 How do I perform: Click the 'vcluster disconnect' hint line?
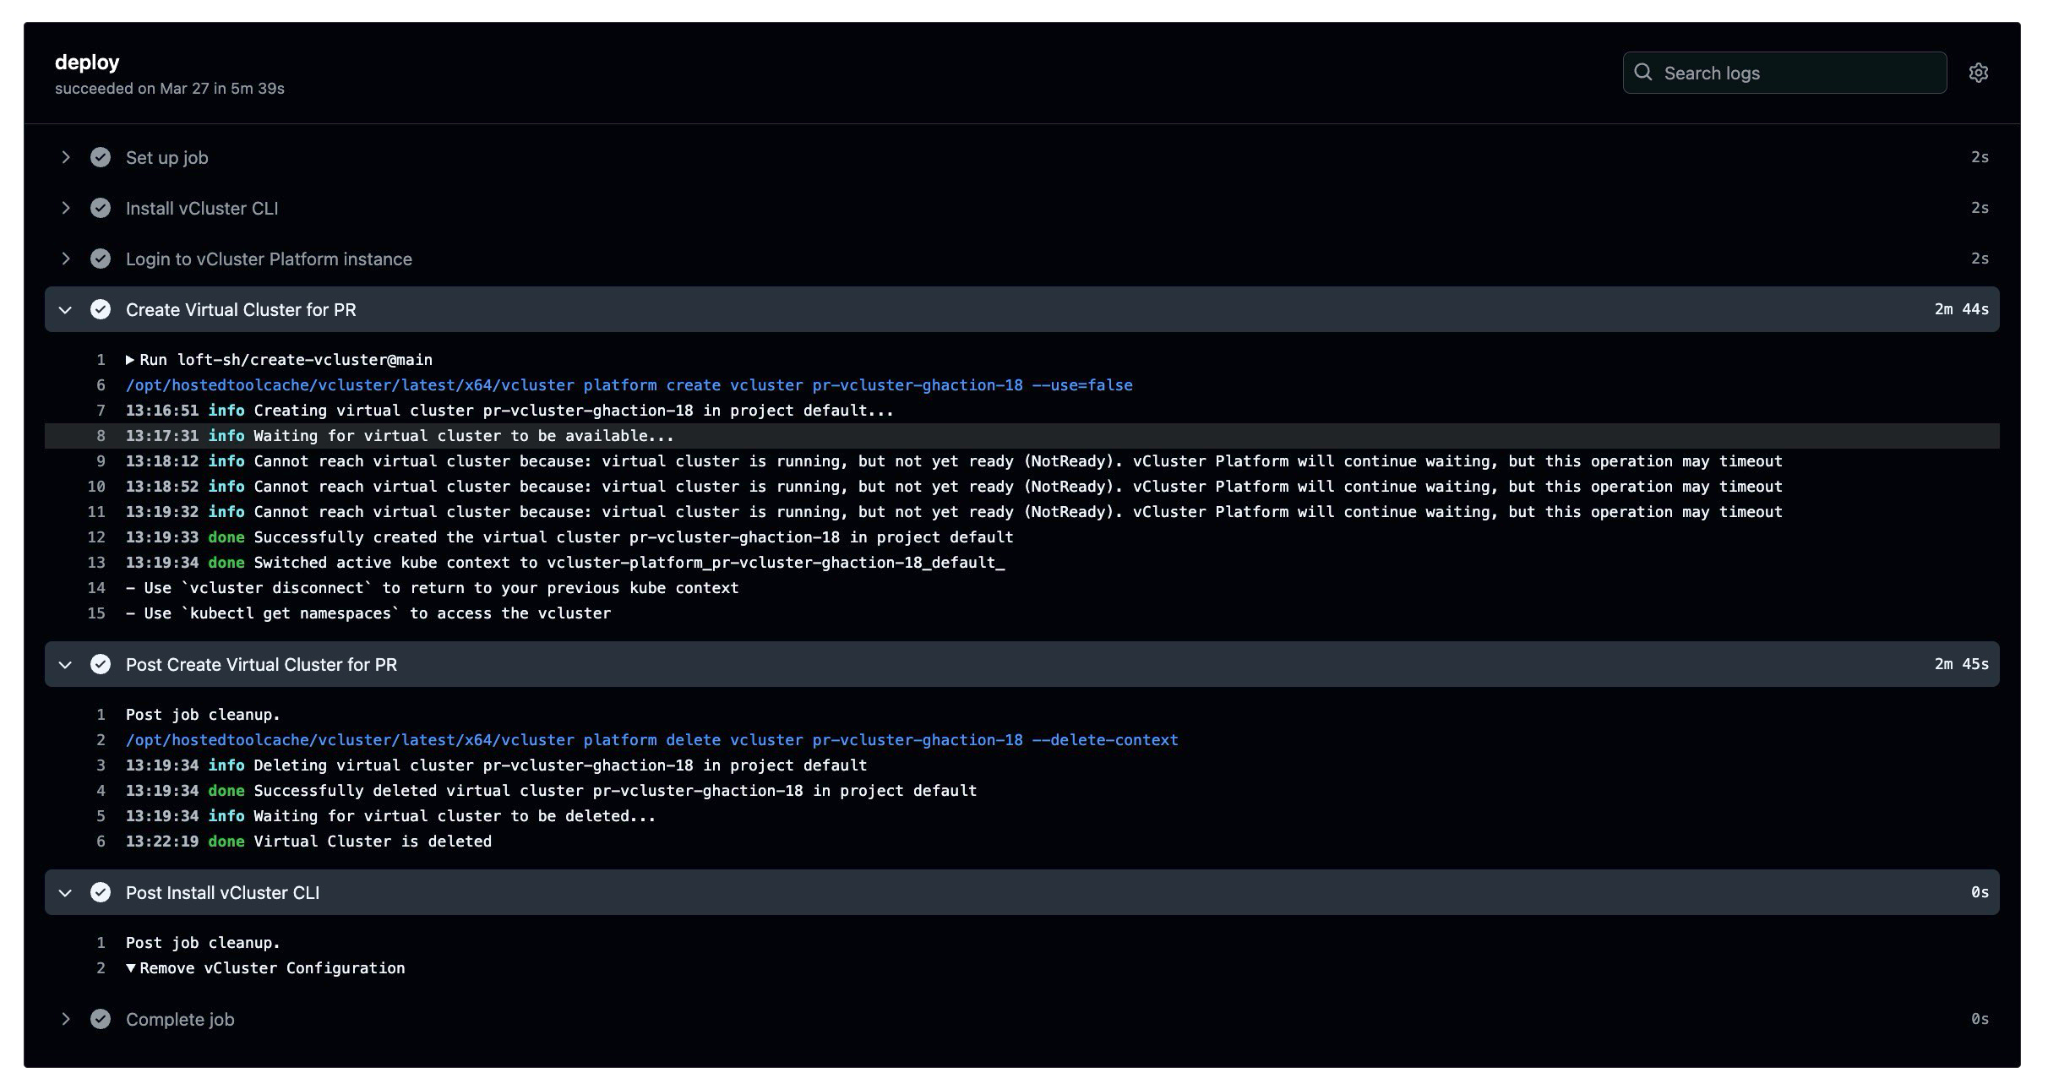click(432, 588)
